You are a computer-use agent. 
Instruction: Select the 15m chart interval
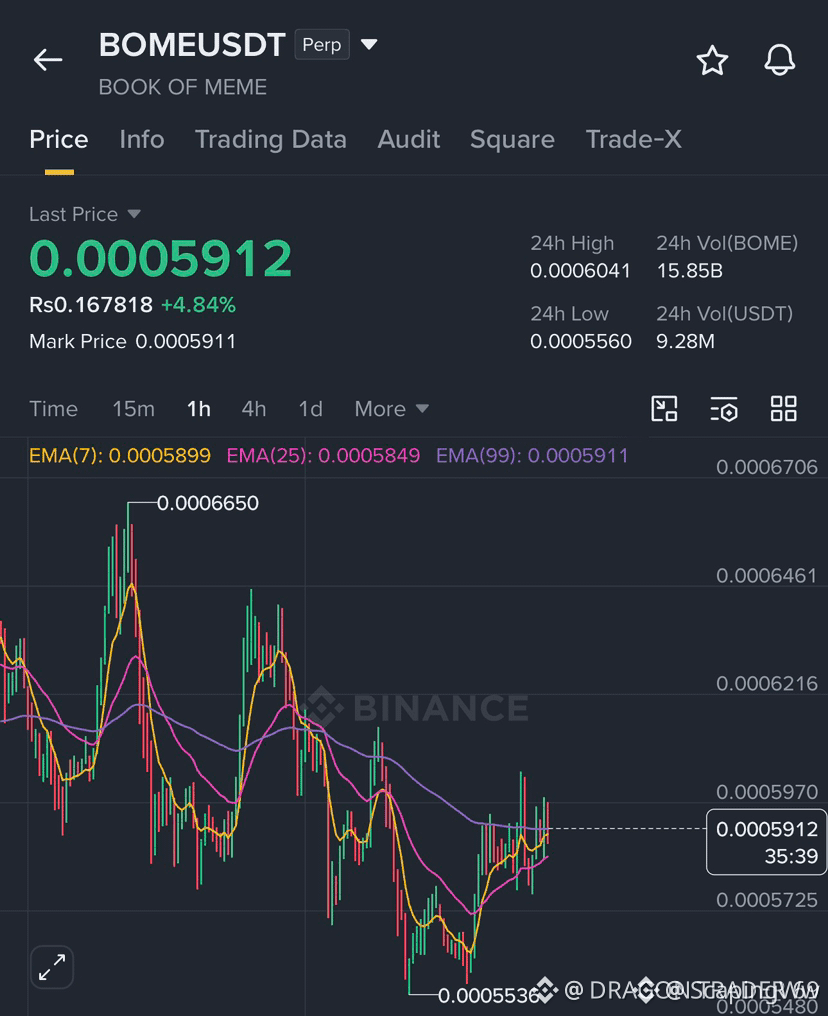tap(133, 409)
